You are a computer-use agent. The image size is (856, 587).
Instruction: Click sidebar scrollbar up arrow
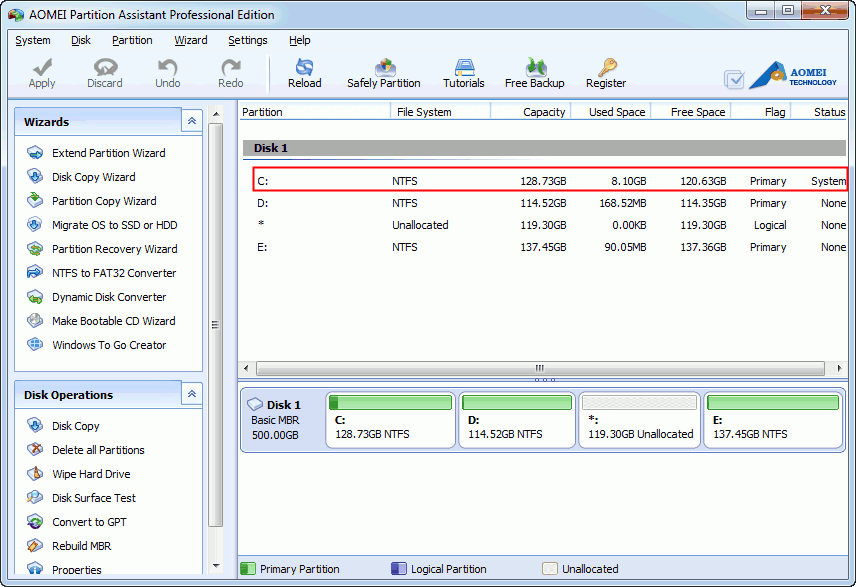click(x=216, y=114)
